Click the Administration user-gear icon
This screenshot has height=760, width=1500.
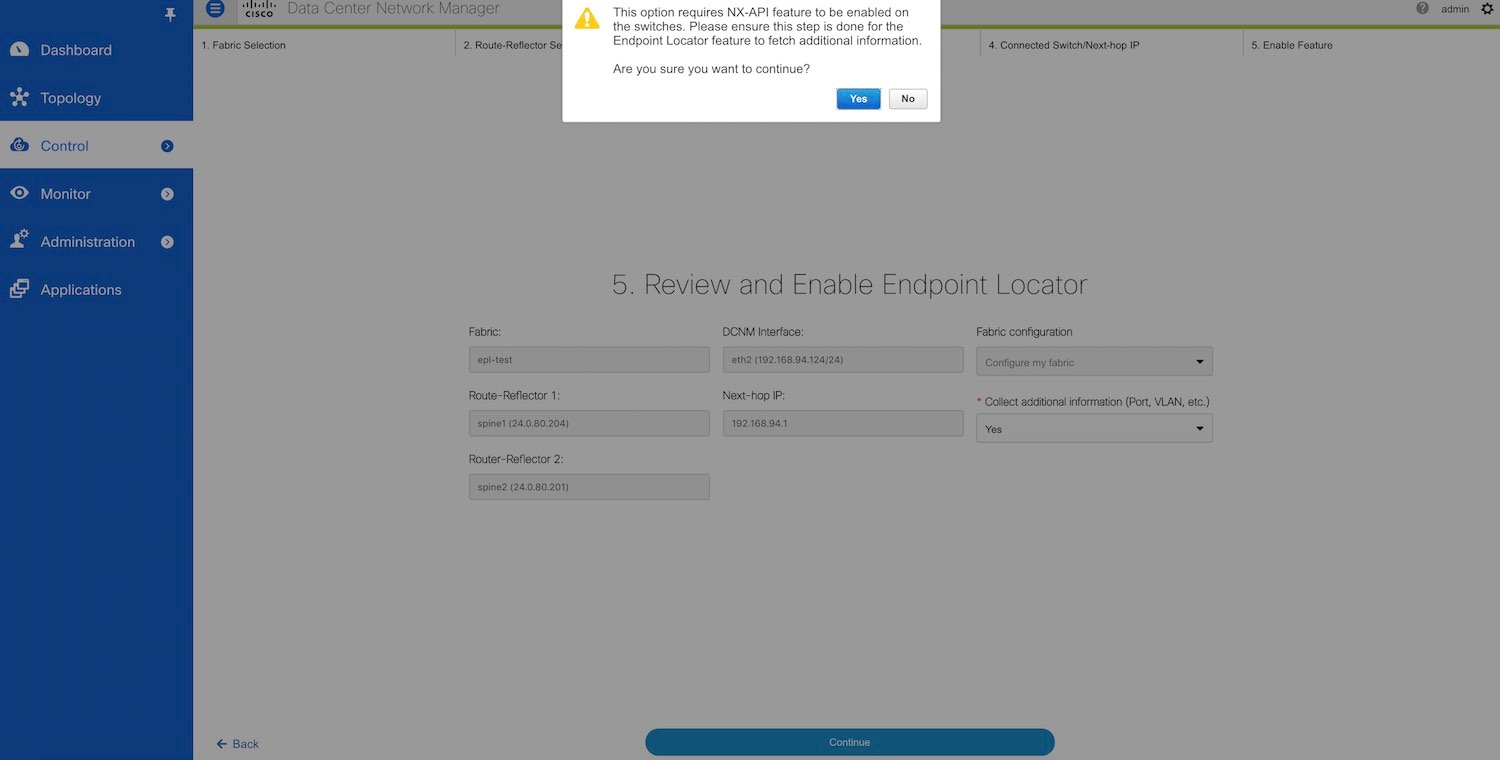coord(19,240)
